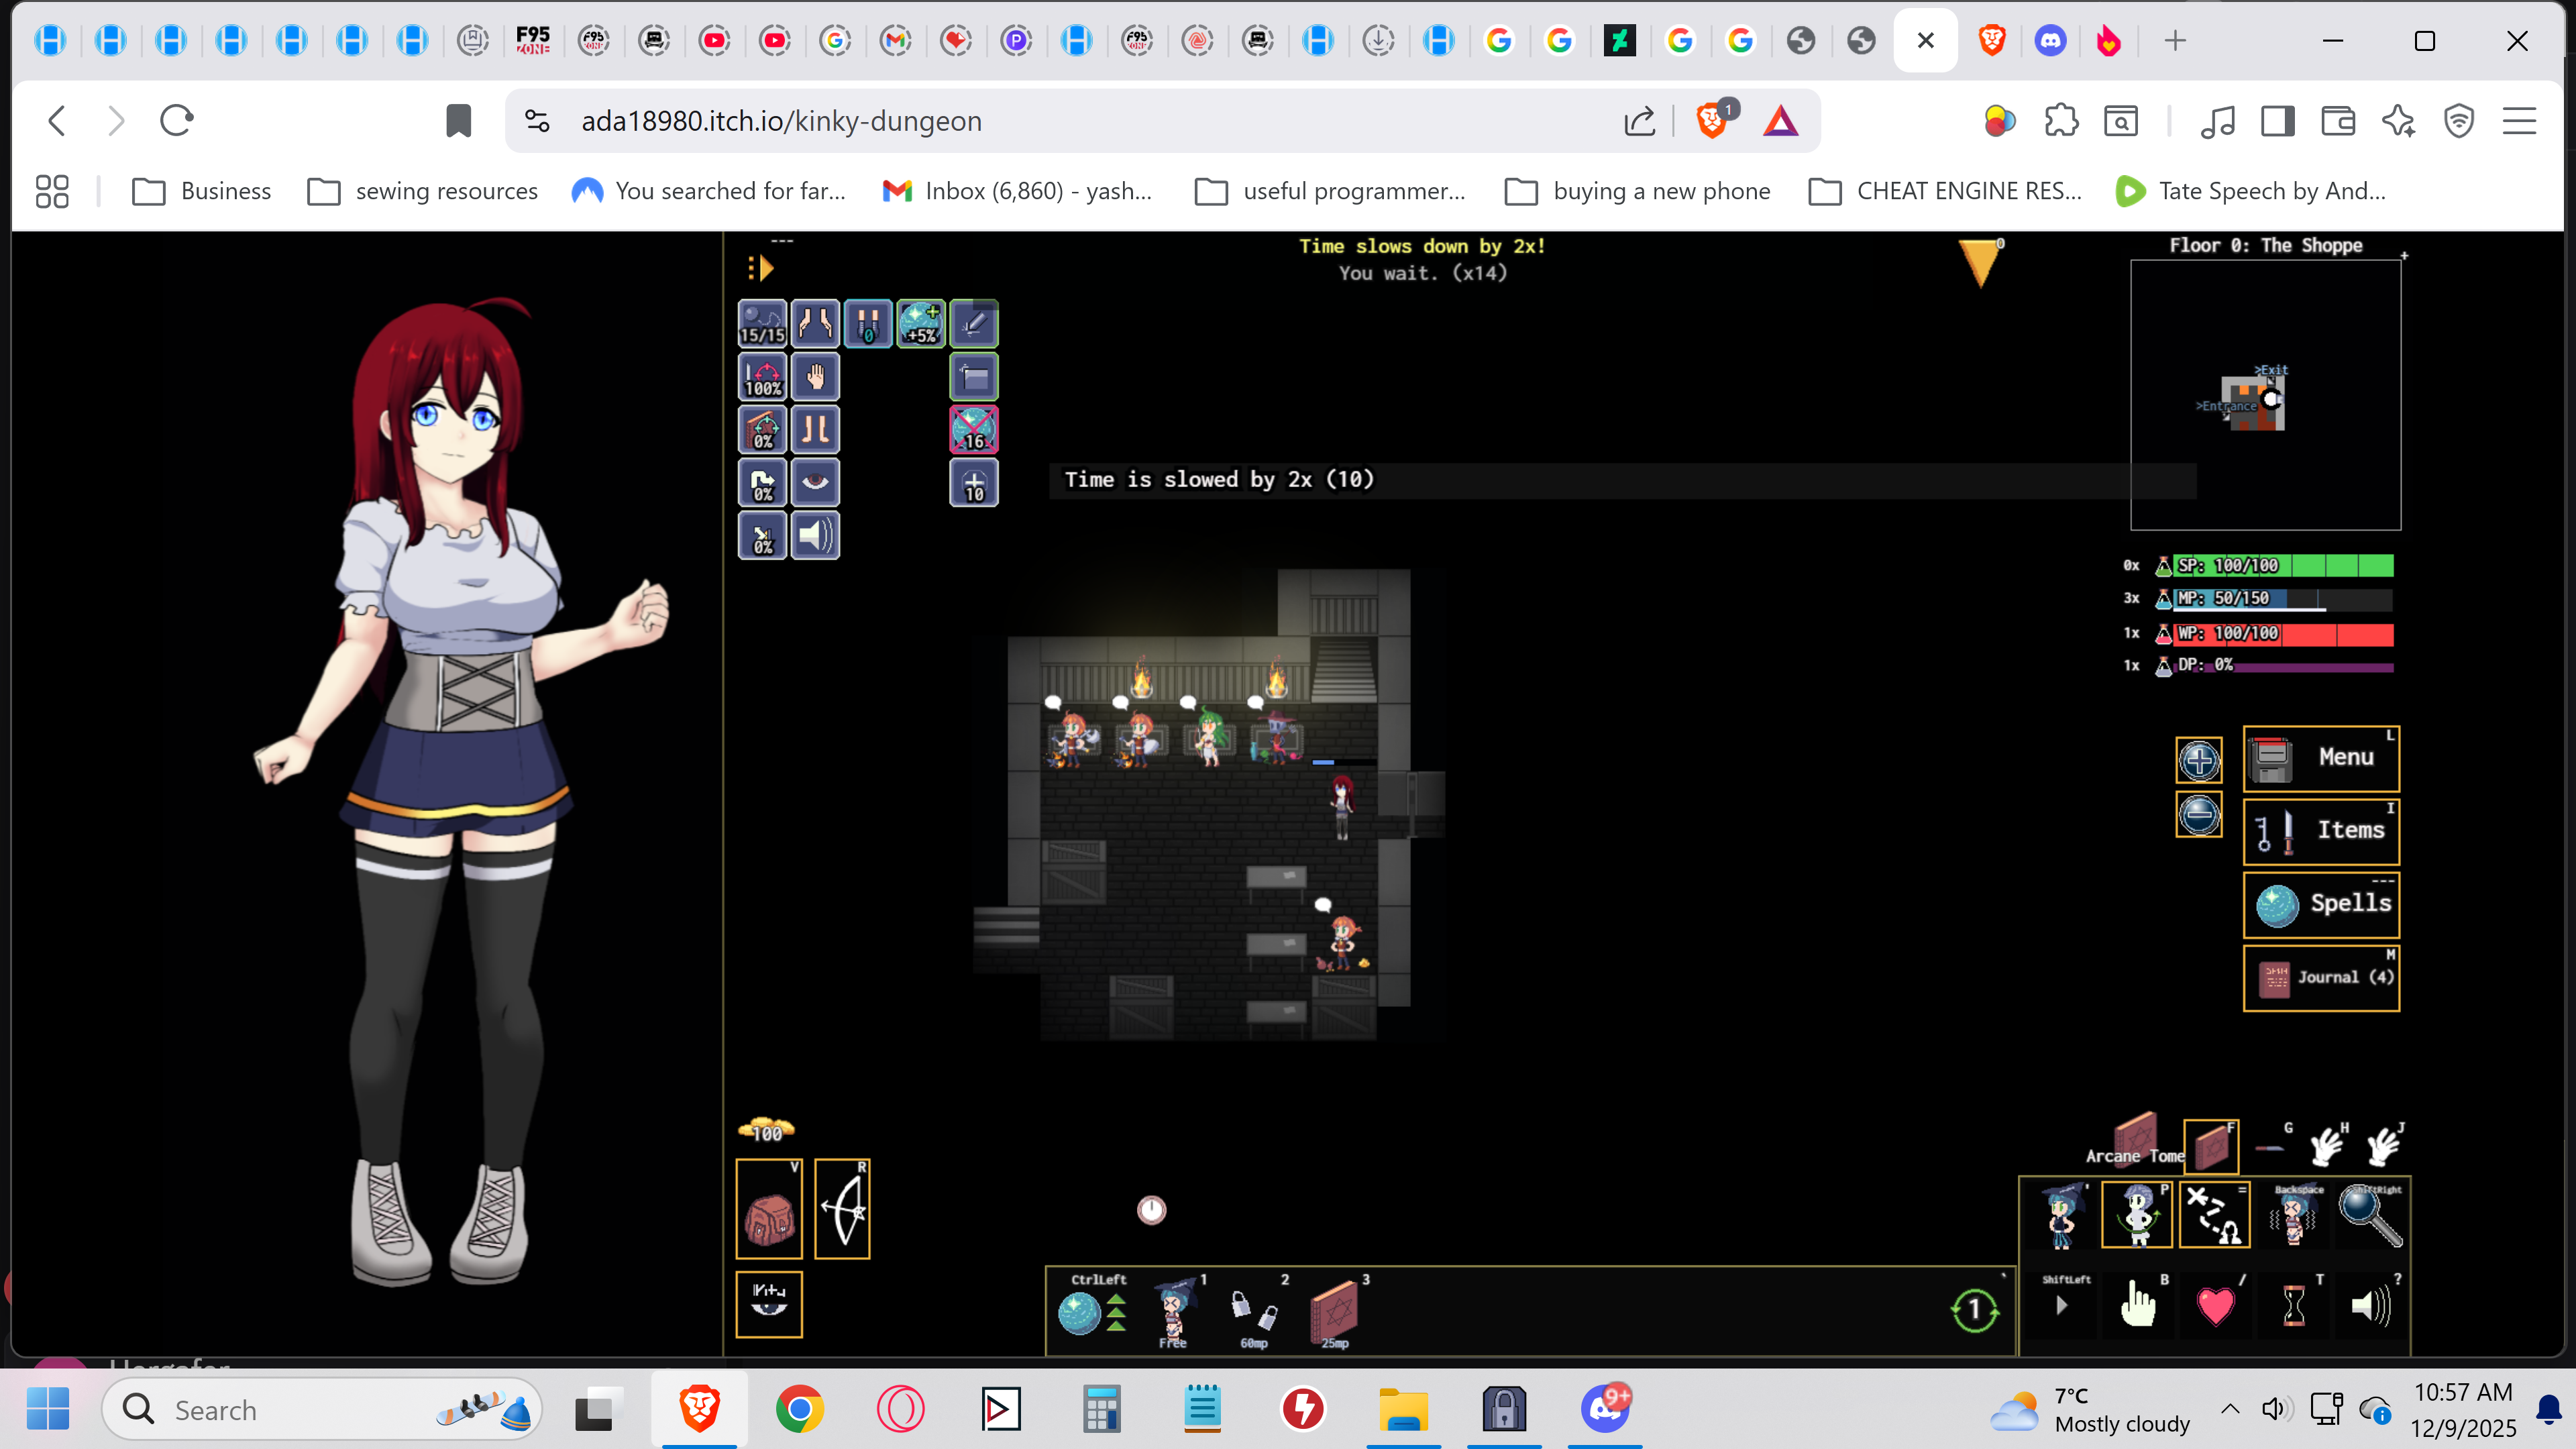Open the backpack inventory slot

(768, 1209)
